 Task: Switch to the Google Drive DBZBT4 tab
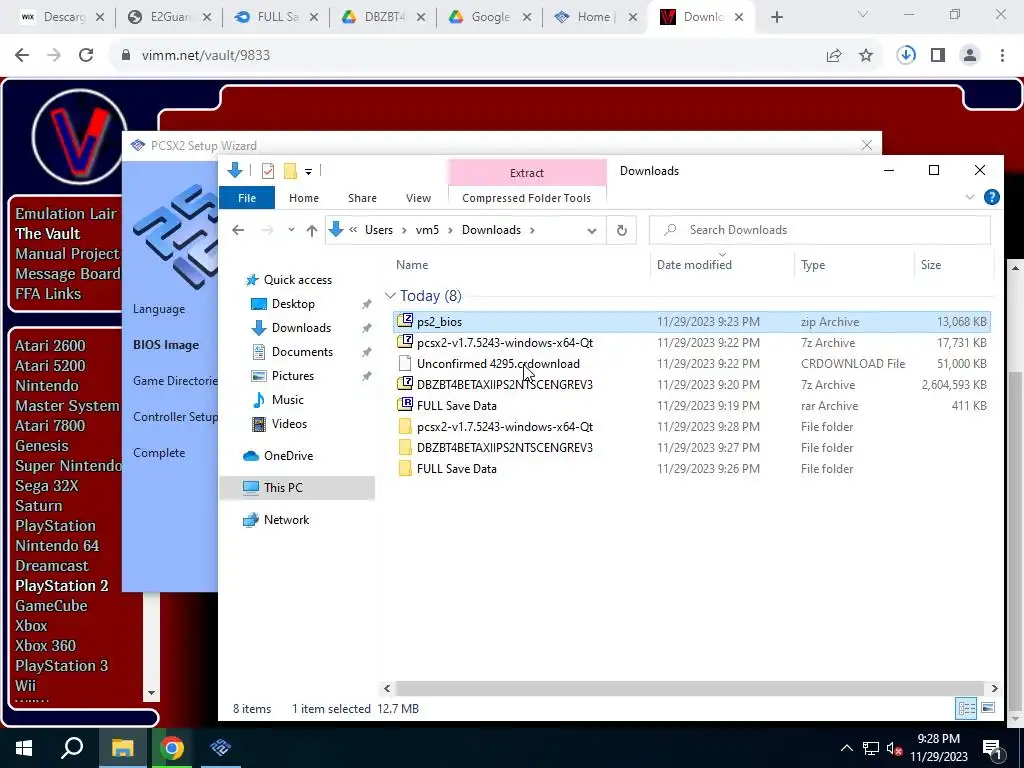pyautogui.click(x=383, y=17)
